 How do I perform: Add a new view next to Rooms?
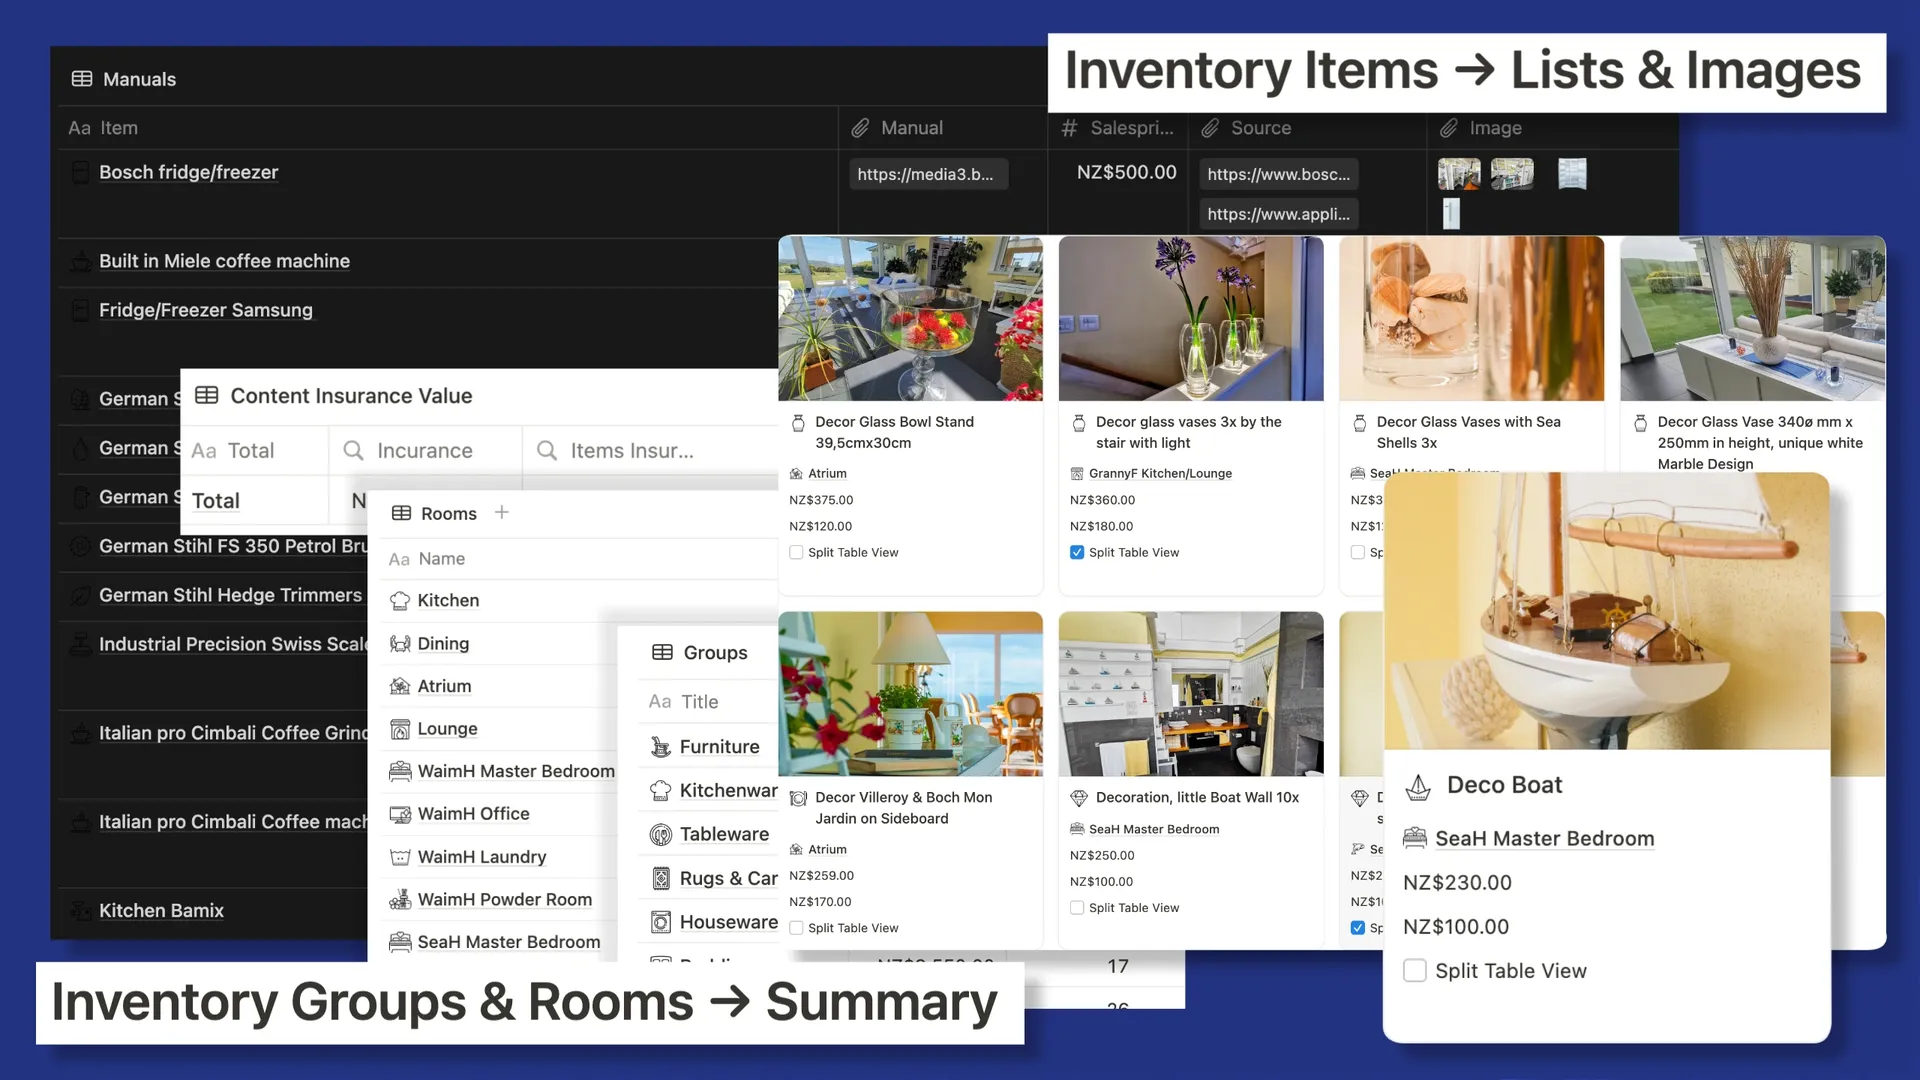coord(502,512)
